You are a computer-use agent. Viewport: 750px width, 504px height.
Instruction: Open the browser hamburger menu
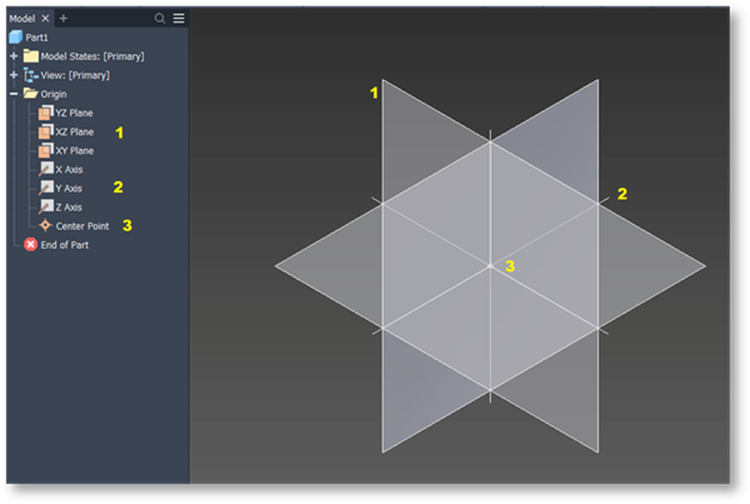click(179, 18)
